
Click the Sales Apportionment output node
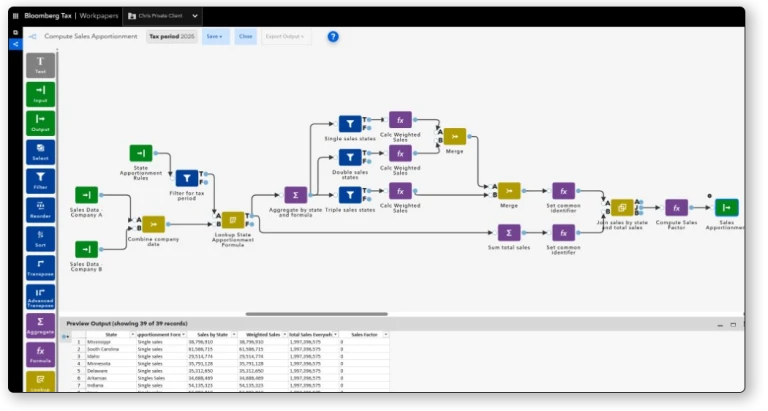pyautogui.click(x=726, y=207)
